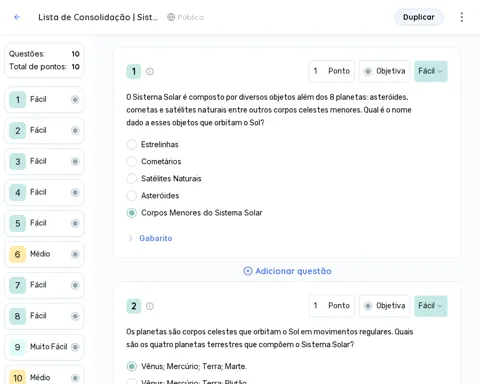
Task: Click the globe Pública visibility icon
Action: coord(171,17)
